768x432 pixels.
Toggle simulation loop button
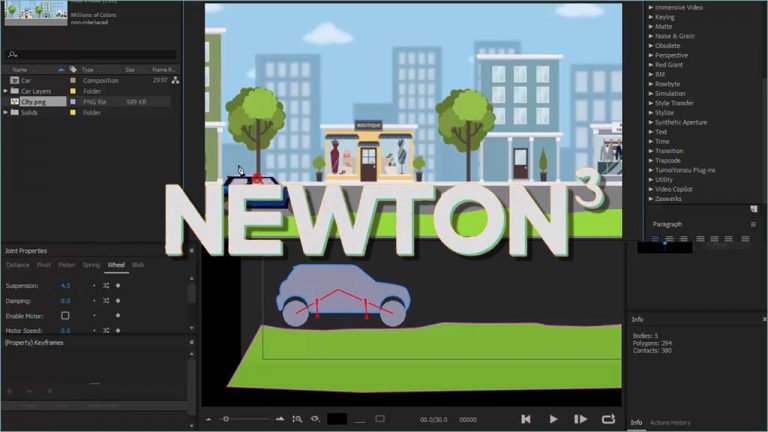pos(608,419)
